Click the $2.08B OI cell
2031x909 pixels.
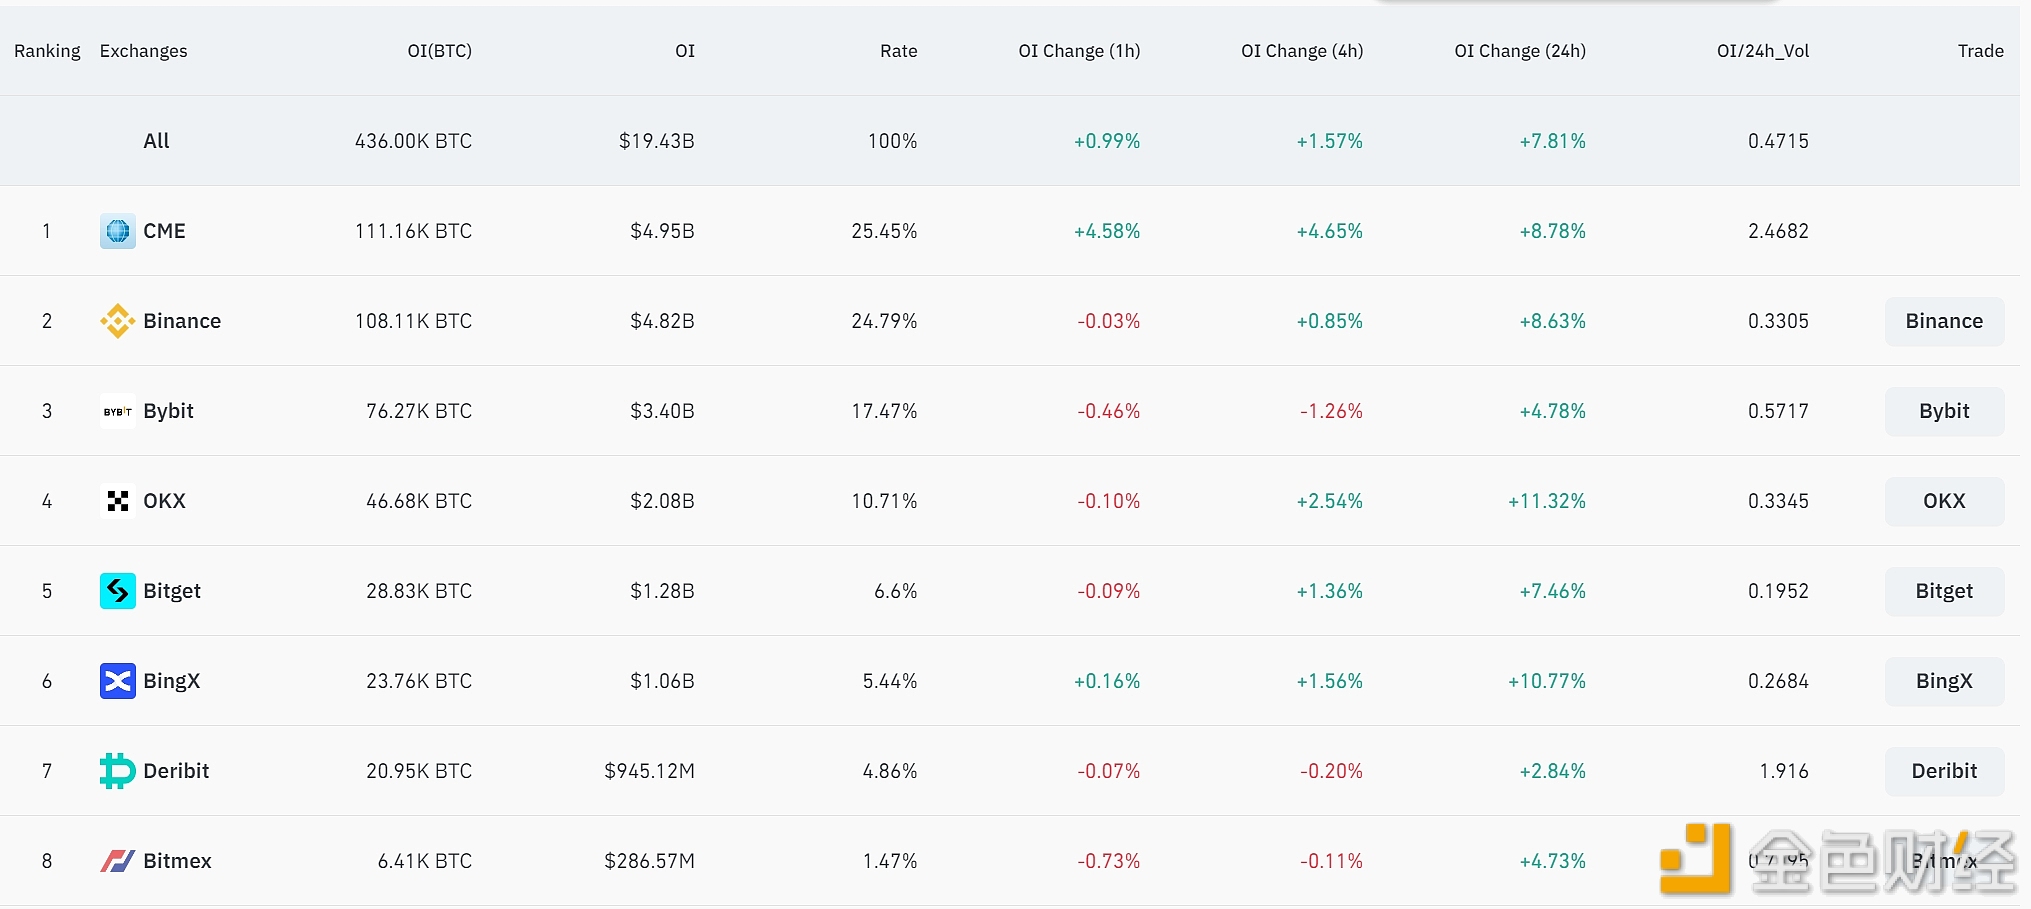[x=662, y=501]
